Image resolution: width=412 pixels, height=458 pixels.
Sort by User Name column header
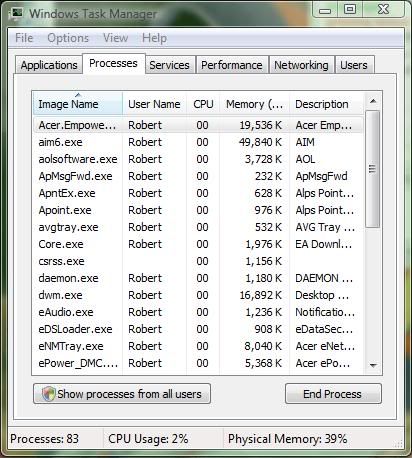click(154, 104)
